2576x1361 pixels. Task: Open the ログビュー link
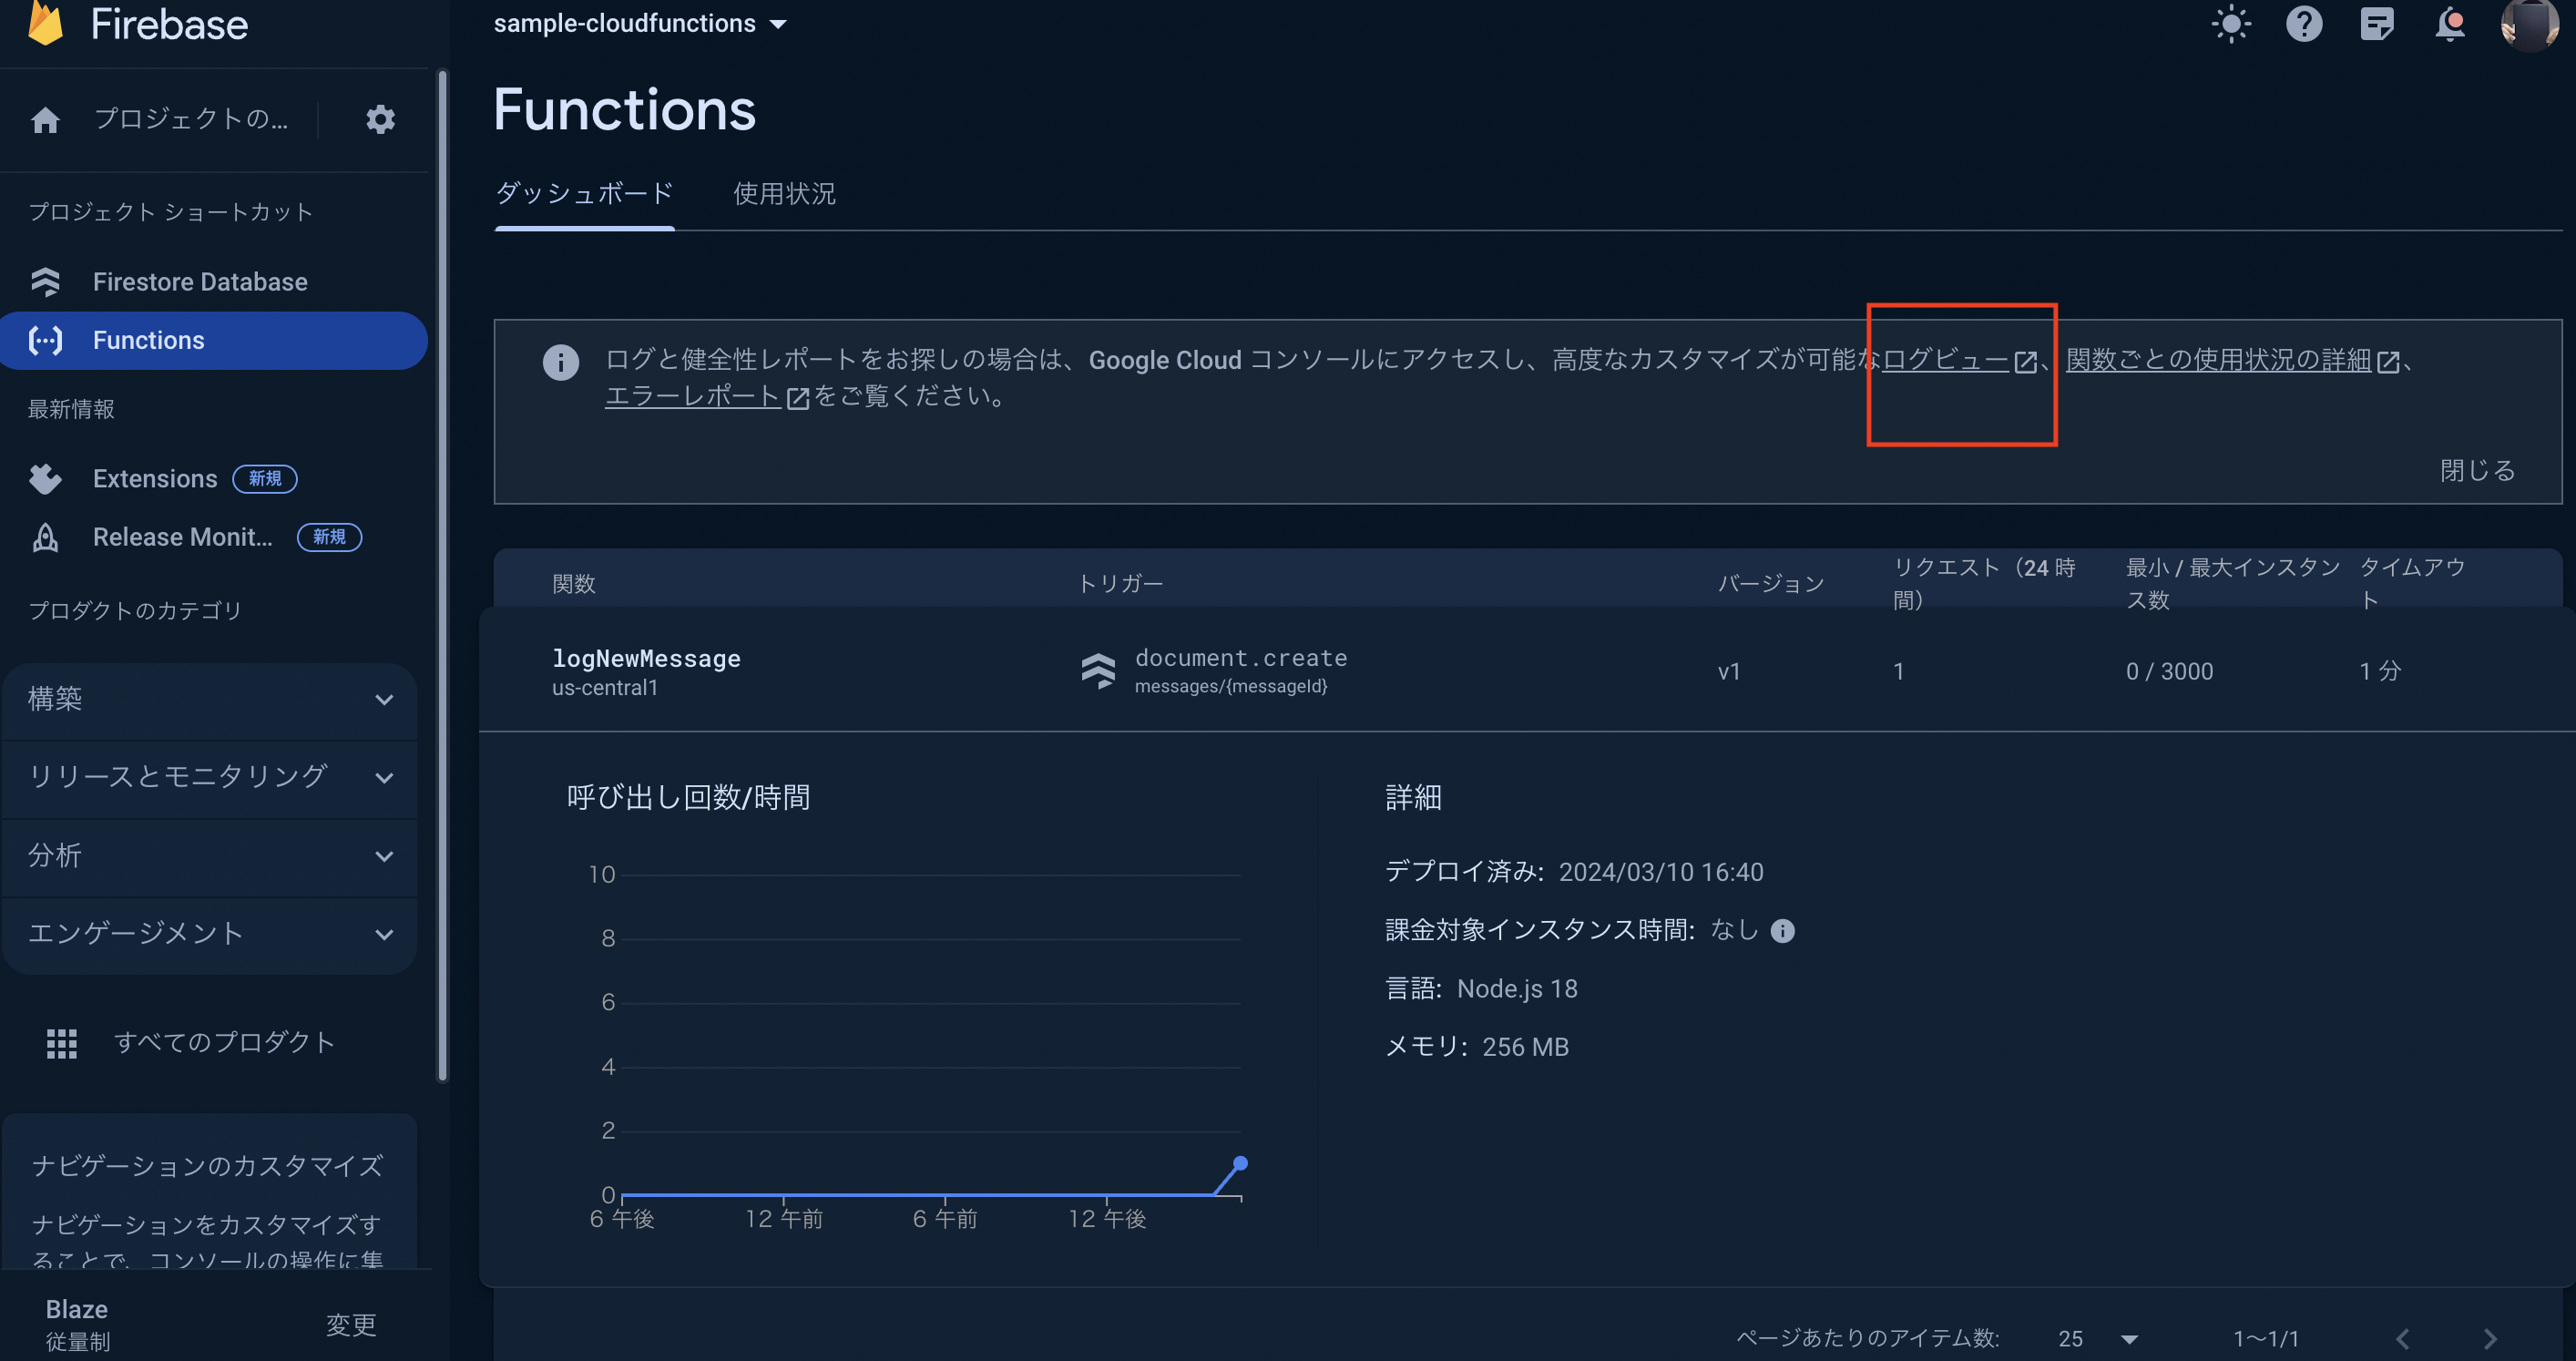1947,360
